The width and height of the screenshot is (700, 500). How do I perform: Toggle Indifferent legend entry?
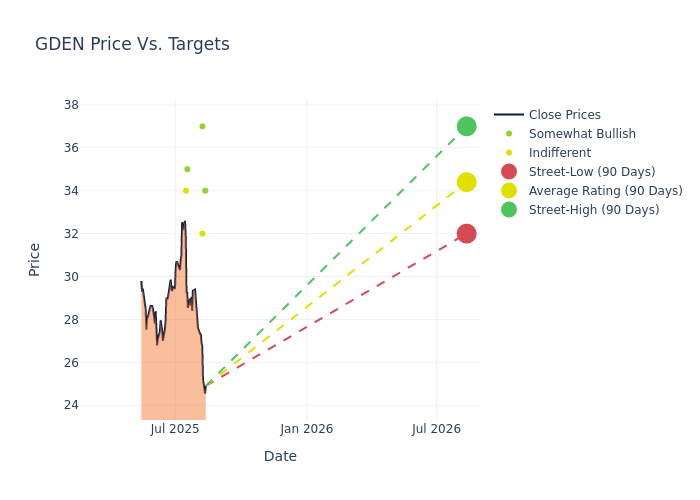point(559,153)
